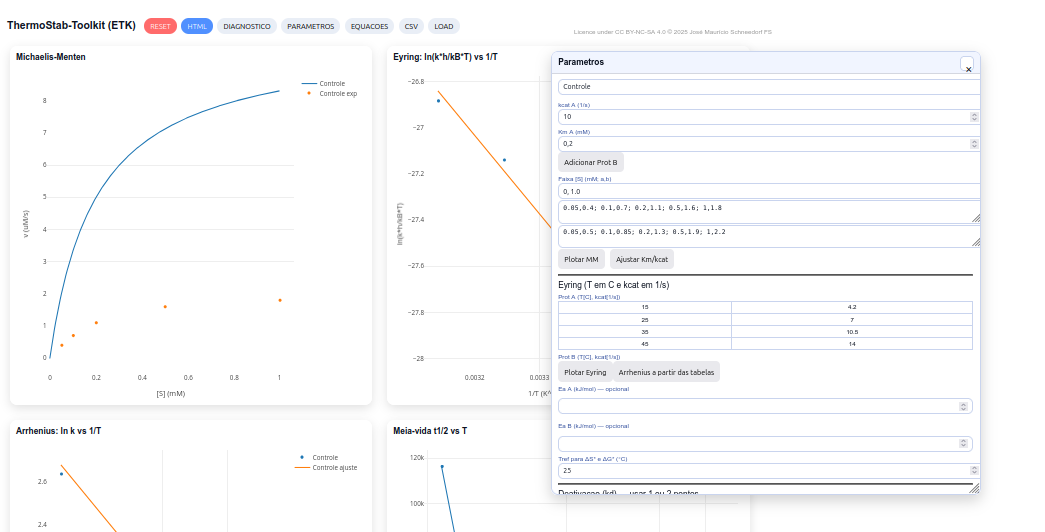Viewport: 1045px width, 532px height.
Task: Show the EQUACOES view
Action: pyautogui.click(x=369, y=26)
